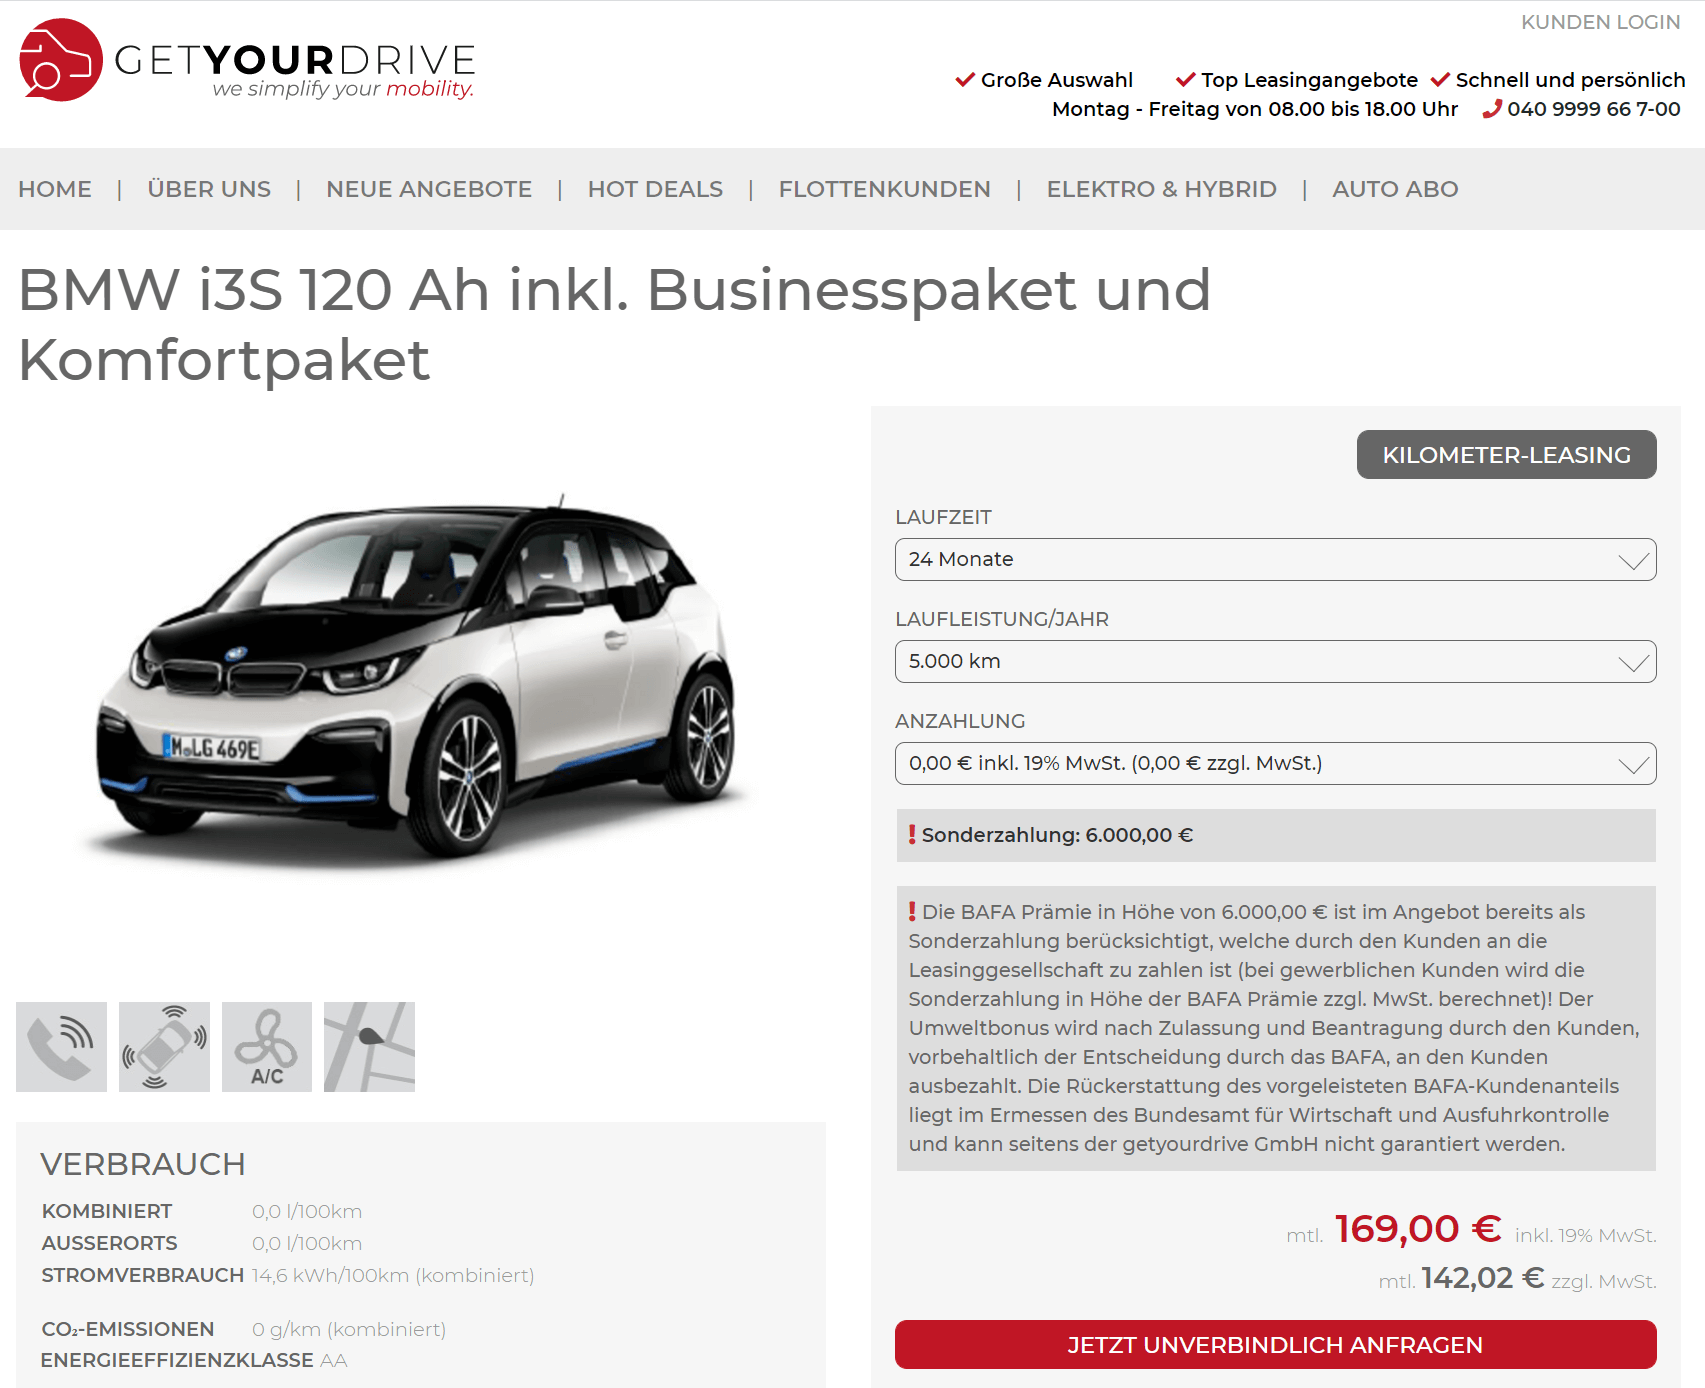1705x1388 pixels.
Task: Open the Neue Angebote menu item
Action: click(x=429, y=189)
